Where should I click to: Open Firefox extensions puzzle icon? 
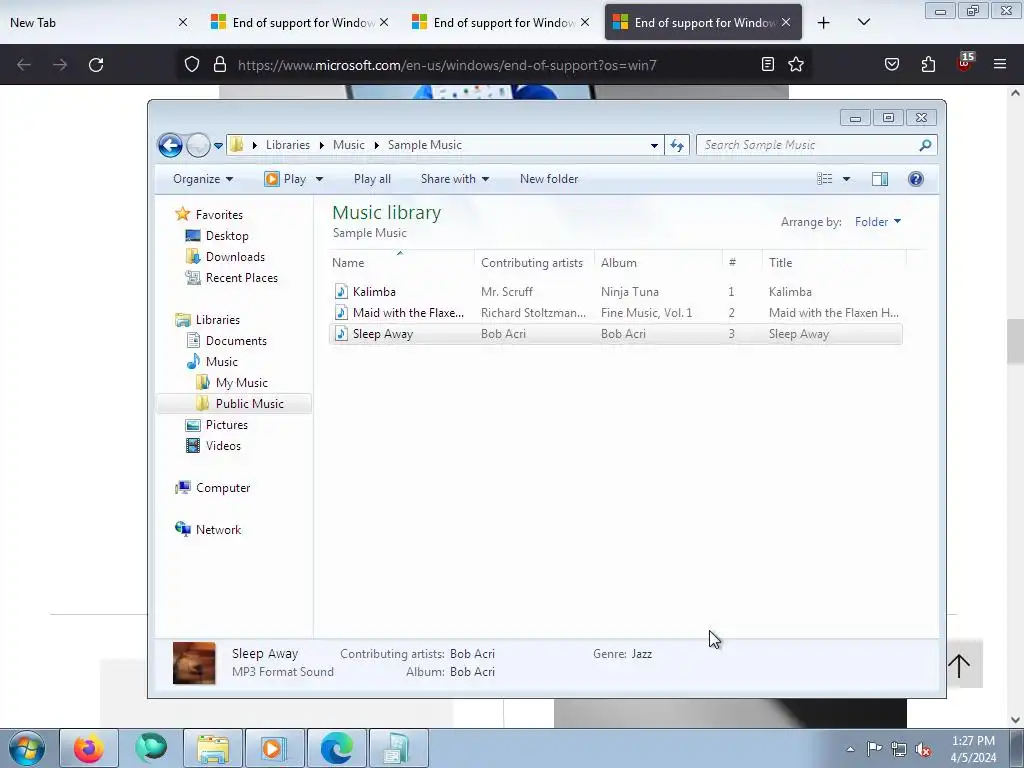click(928, 64)
